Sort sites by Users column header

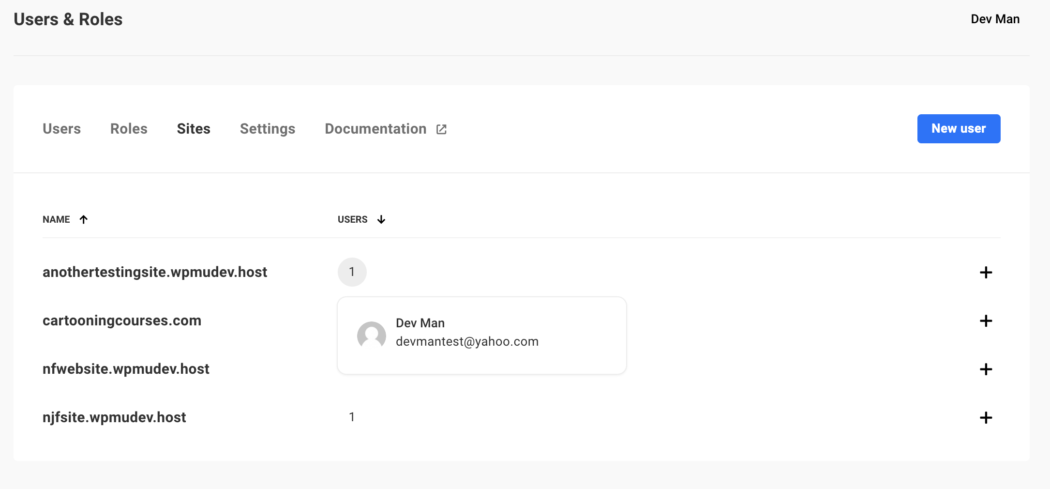click(x=352, y=219)
